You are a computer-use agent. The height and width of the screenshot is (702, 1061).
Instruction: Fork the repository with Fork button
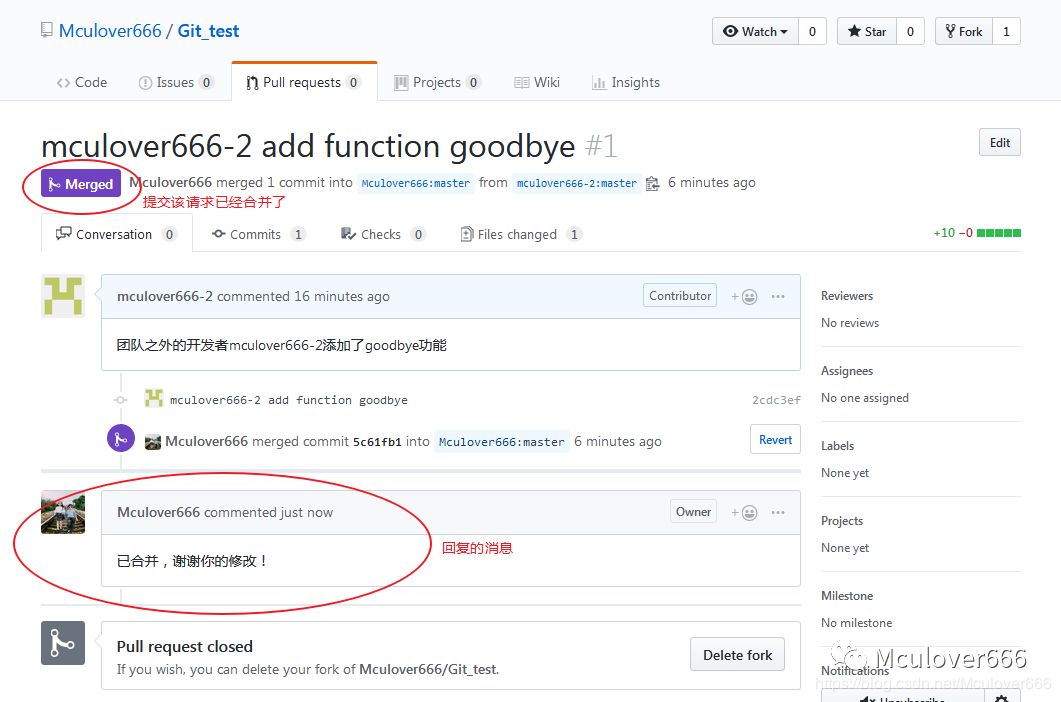[964, 31]
